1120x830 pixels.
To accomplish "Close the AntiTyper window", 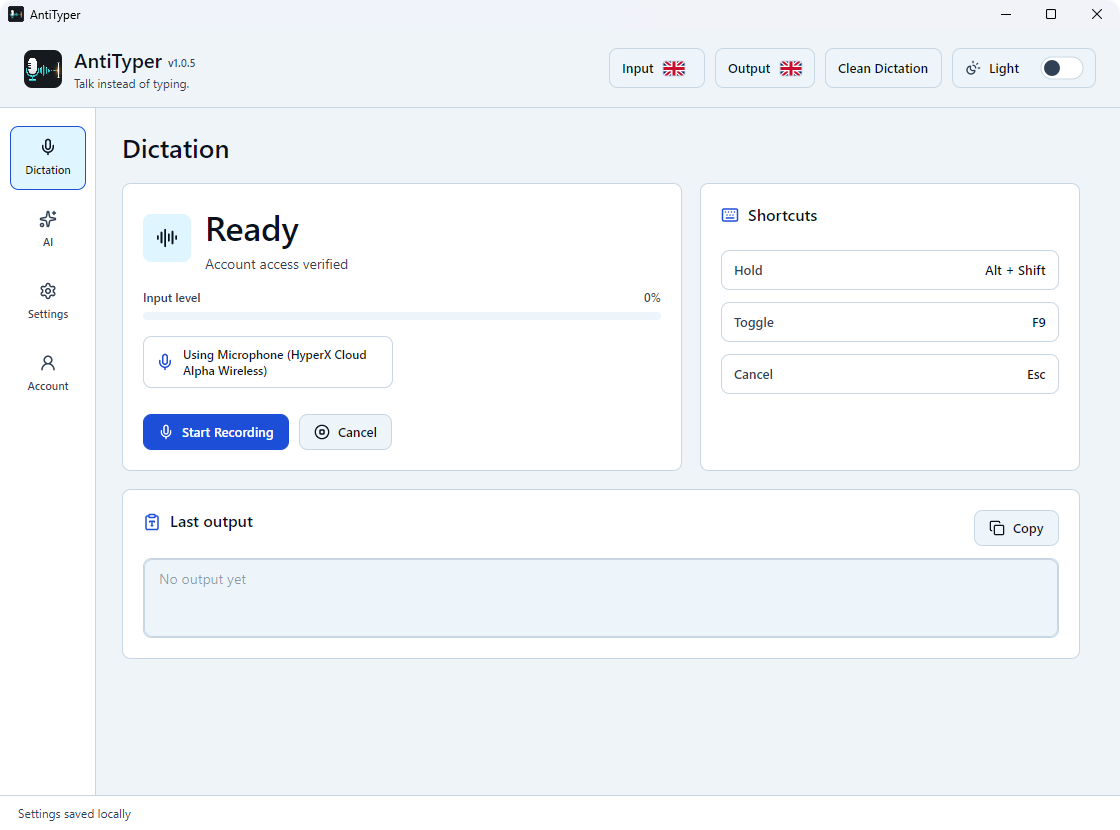I will [x=1096, y=14].
